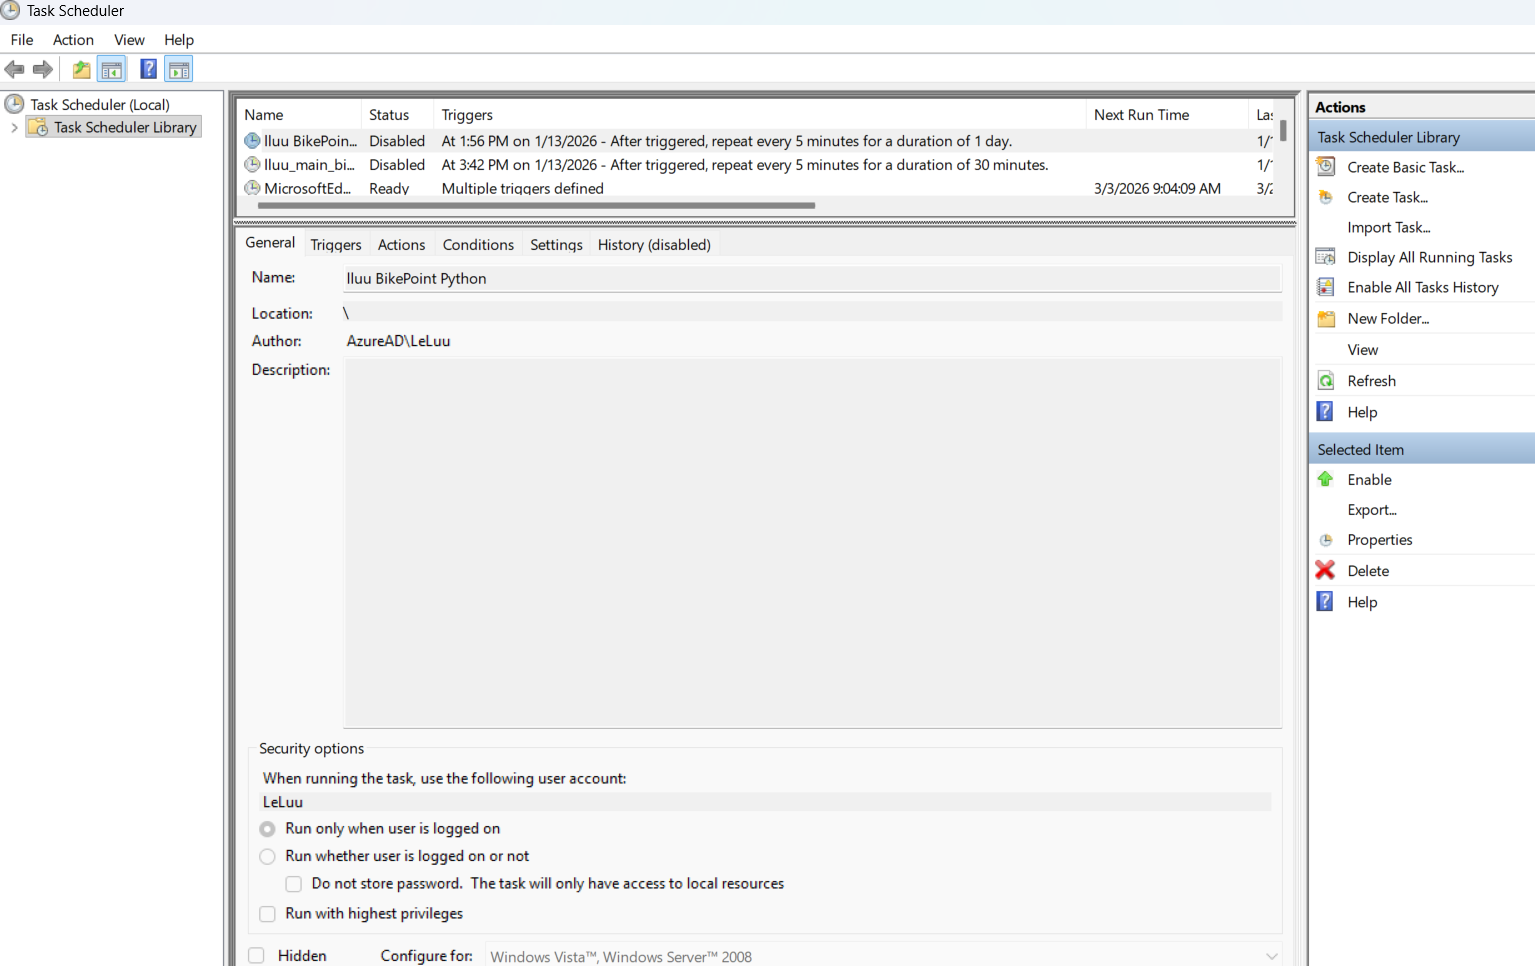Click the Task Scheduler (Local) clock icon

pyautogui.click(x=14, y=104)
